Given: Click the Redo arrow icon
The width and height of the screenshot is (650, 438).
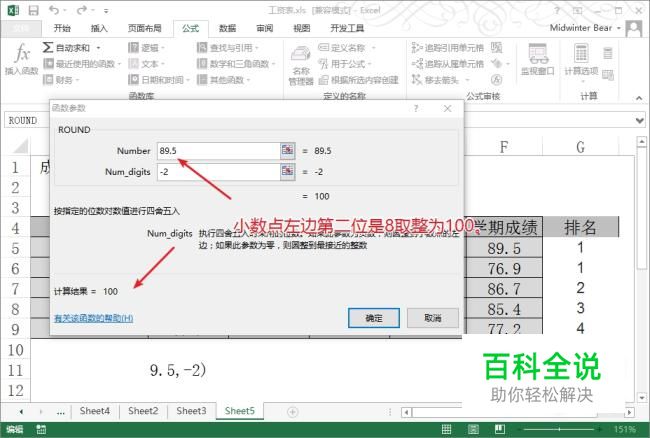Looking at the screenshot, I should coord(82,10).
